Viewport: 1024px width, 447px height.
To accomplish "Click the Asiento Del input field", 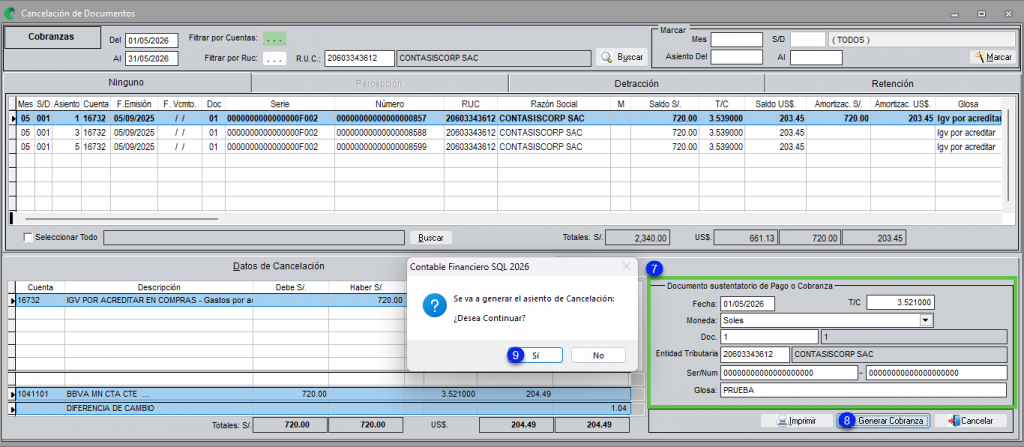I will [736, 58].
